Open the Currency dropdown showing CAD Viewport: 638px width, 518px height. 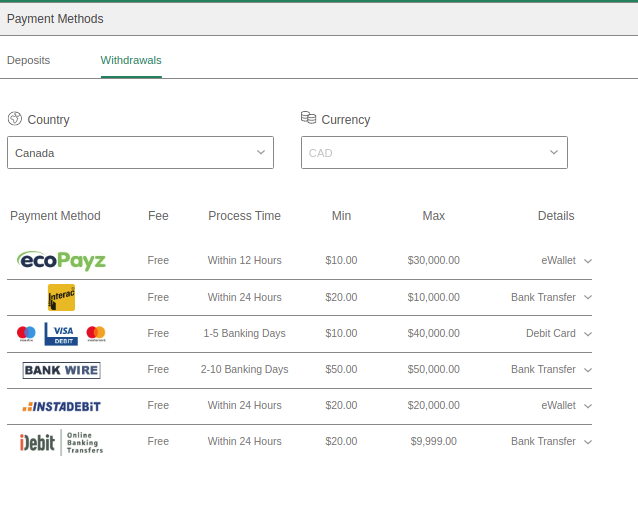pyautogui.click(x=434, y=153)
